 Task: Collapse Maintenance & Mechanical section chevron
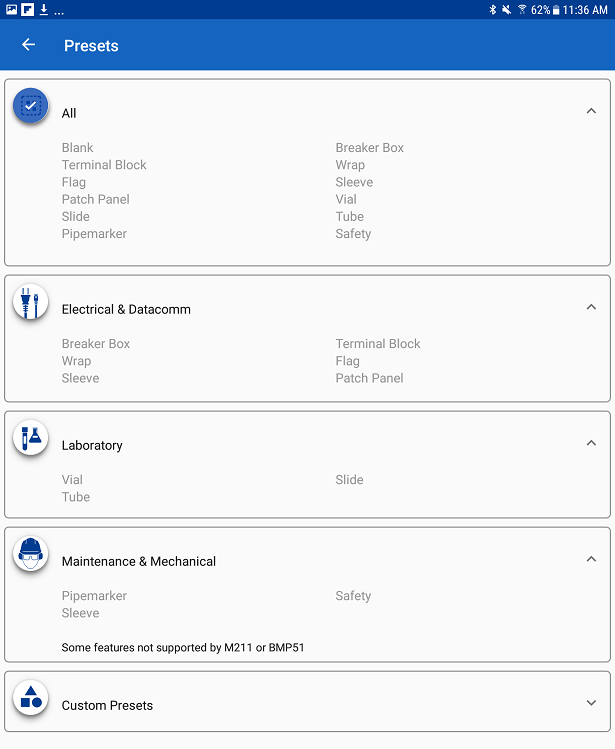pos(591,560)
